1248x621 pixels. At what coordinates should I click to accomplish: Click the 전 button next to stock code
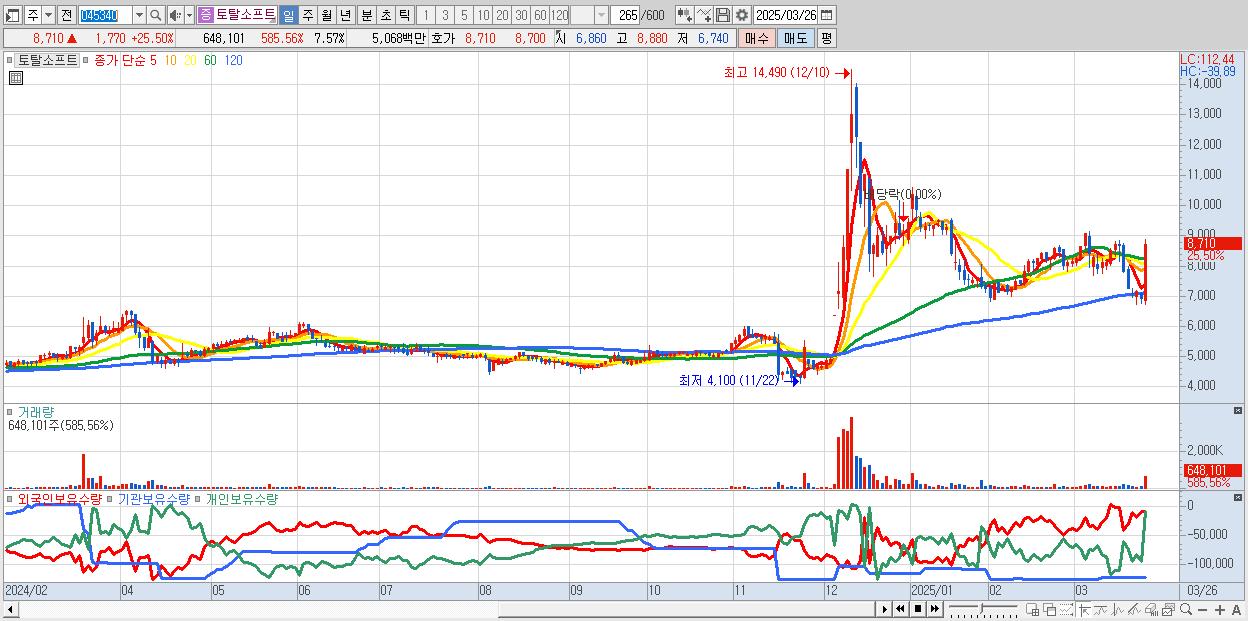[68, 15]
